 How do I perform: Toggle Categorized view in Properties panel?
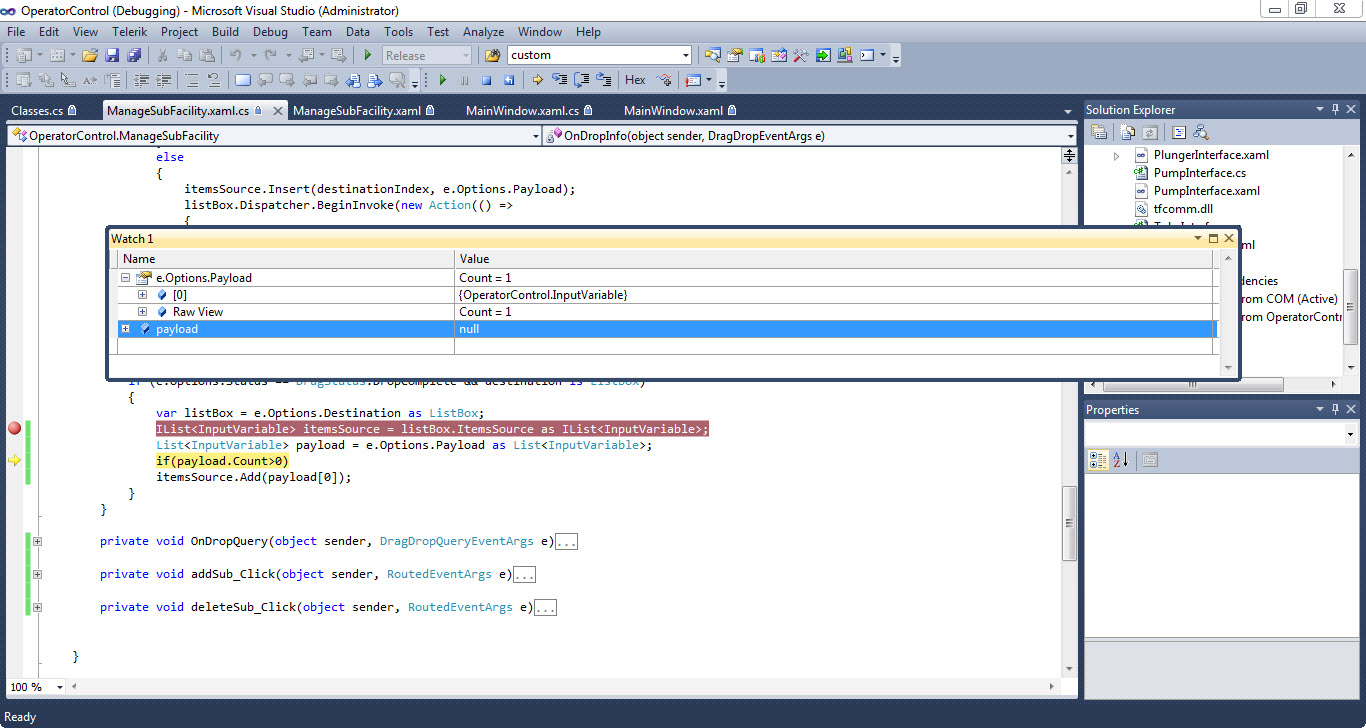(x=1099, y=460)
